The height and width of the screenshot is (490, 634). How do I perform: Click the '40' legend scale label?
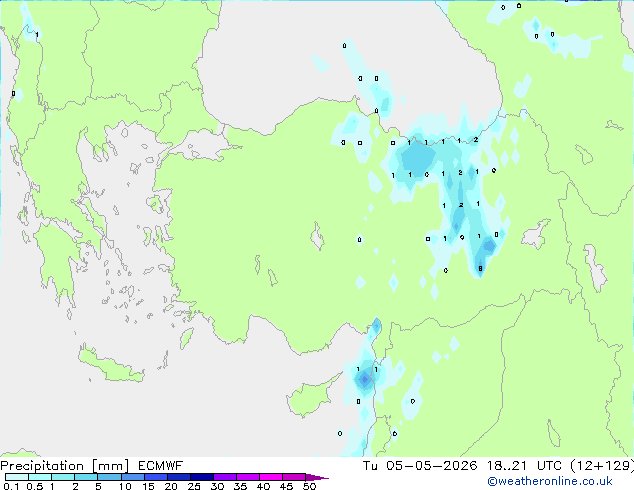[x=263, y=486]
